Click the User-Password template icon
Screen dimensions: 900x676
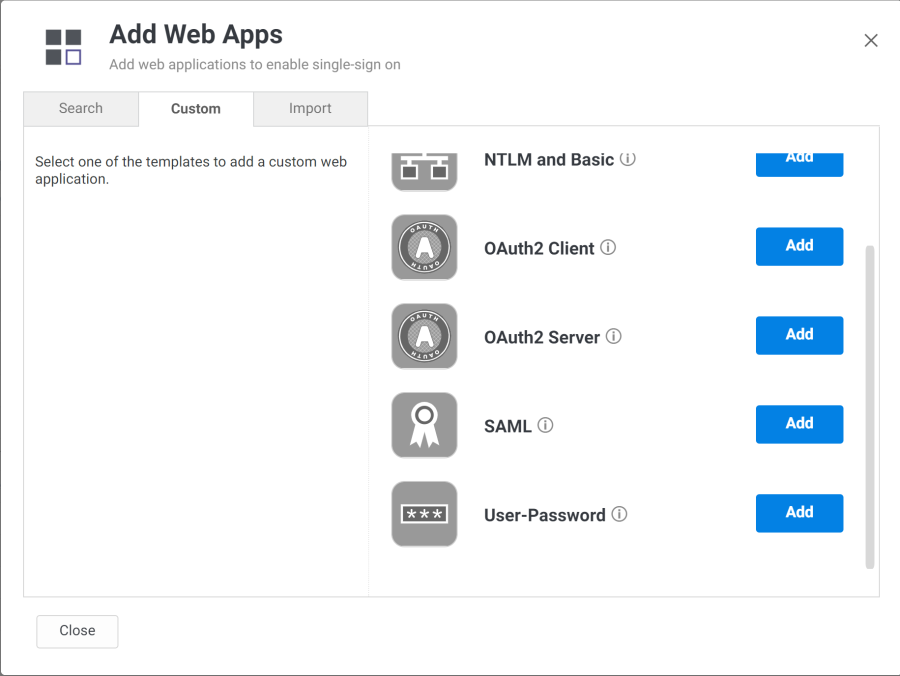[424, 514]
